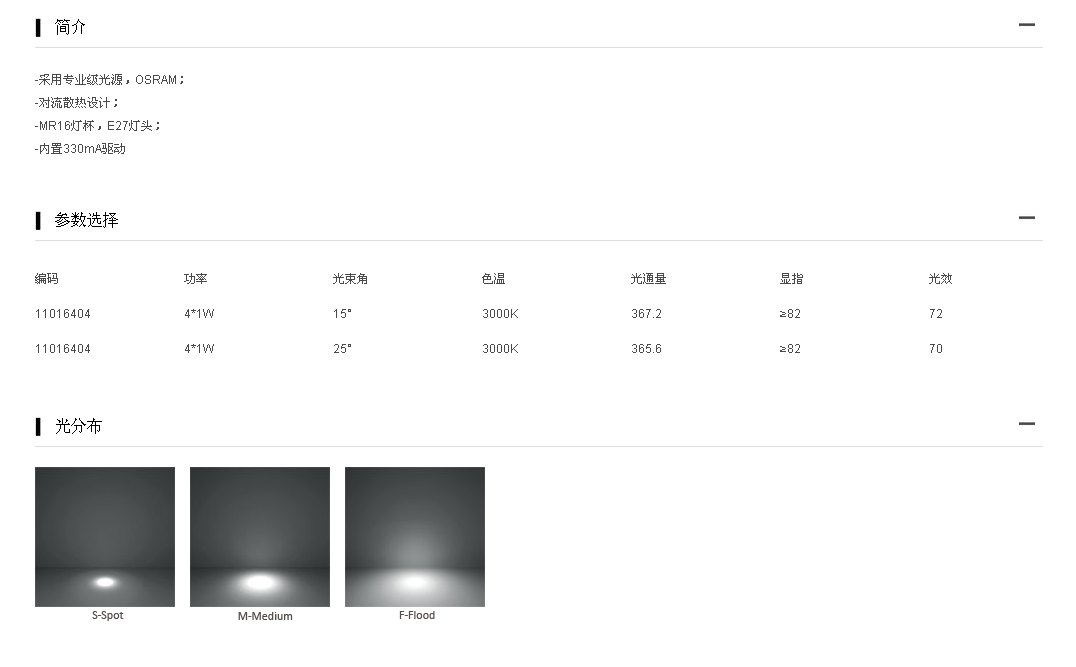The width and height of the screenshot is (1076, 667).
Task: Select the 光束角 column header
Action: 350,279
